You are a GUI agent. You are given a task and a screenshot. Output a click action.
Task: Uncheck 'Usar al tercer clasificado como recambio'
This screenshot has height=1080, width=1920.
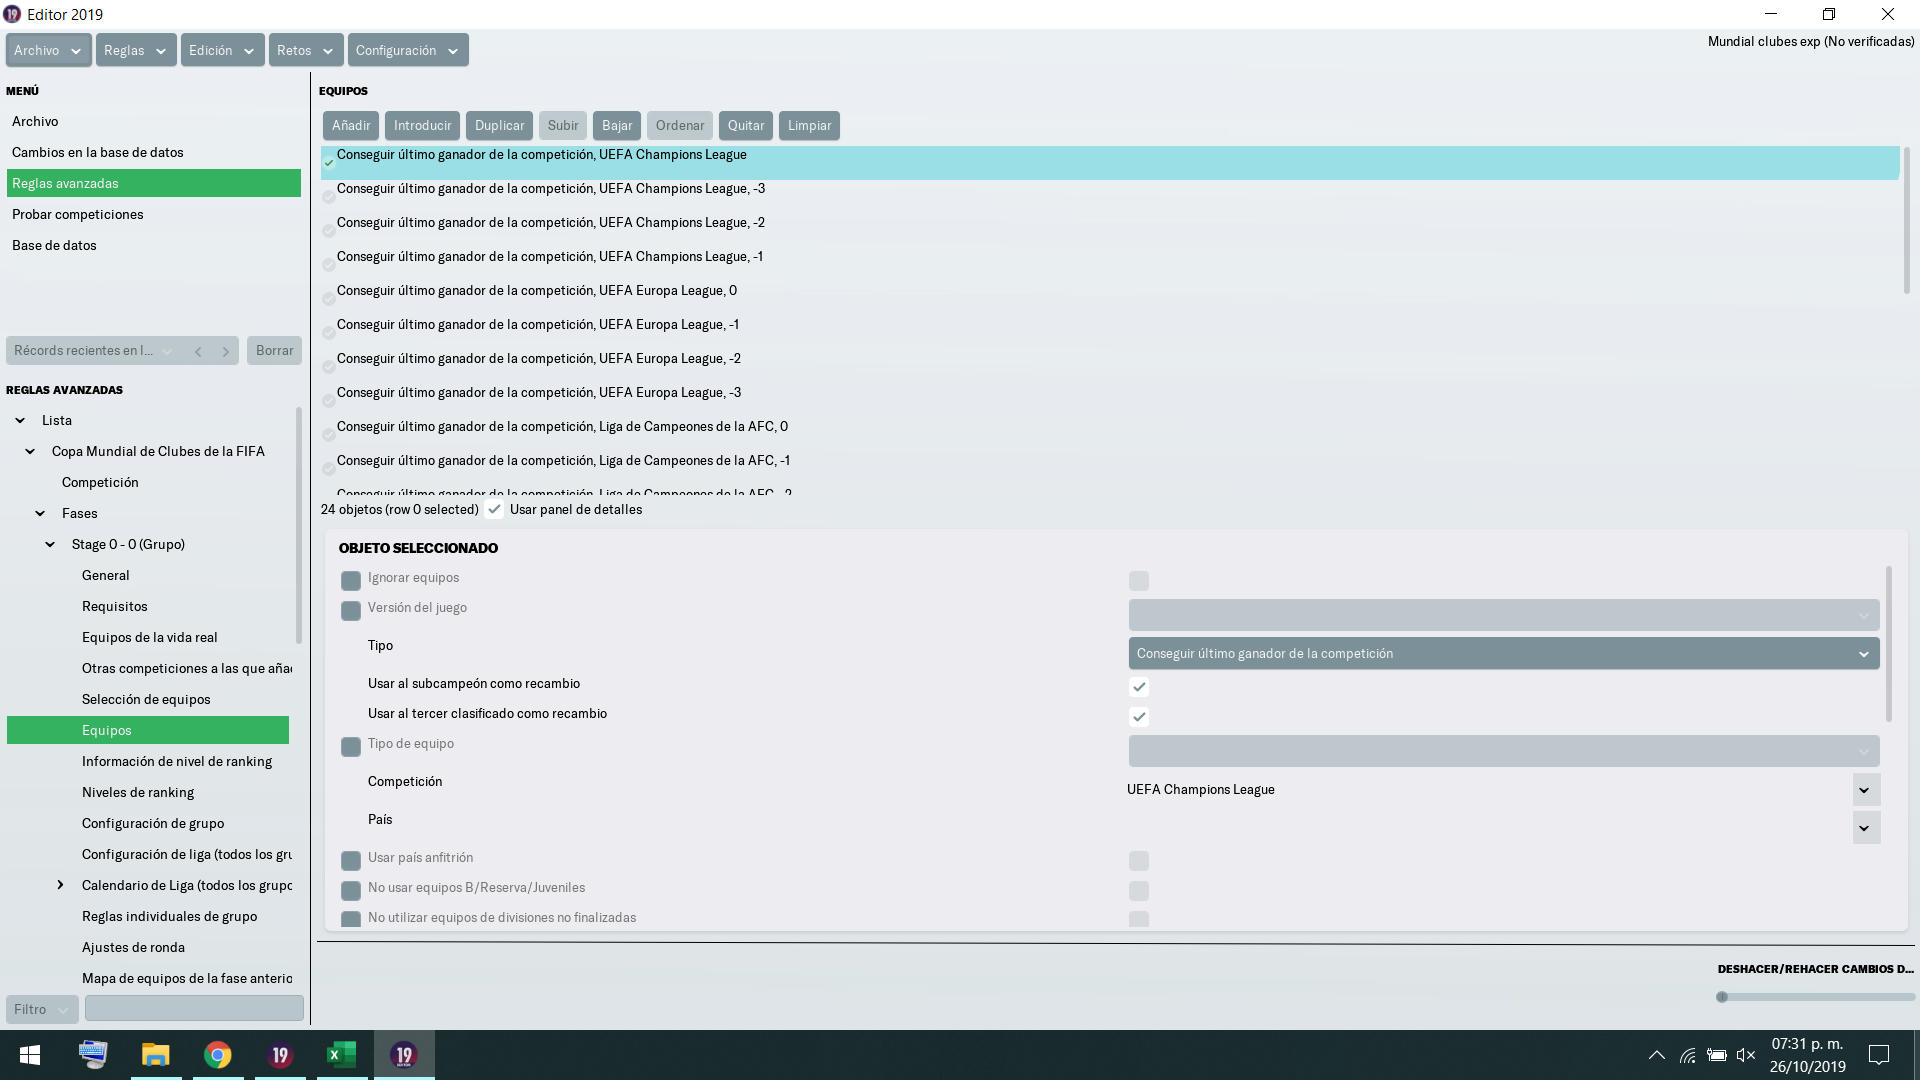point(1139,717)
